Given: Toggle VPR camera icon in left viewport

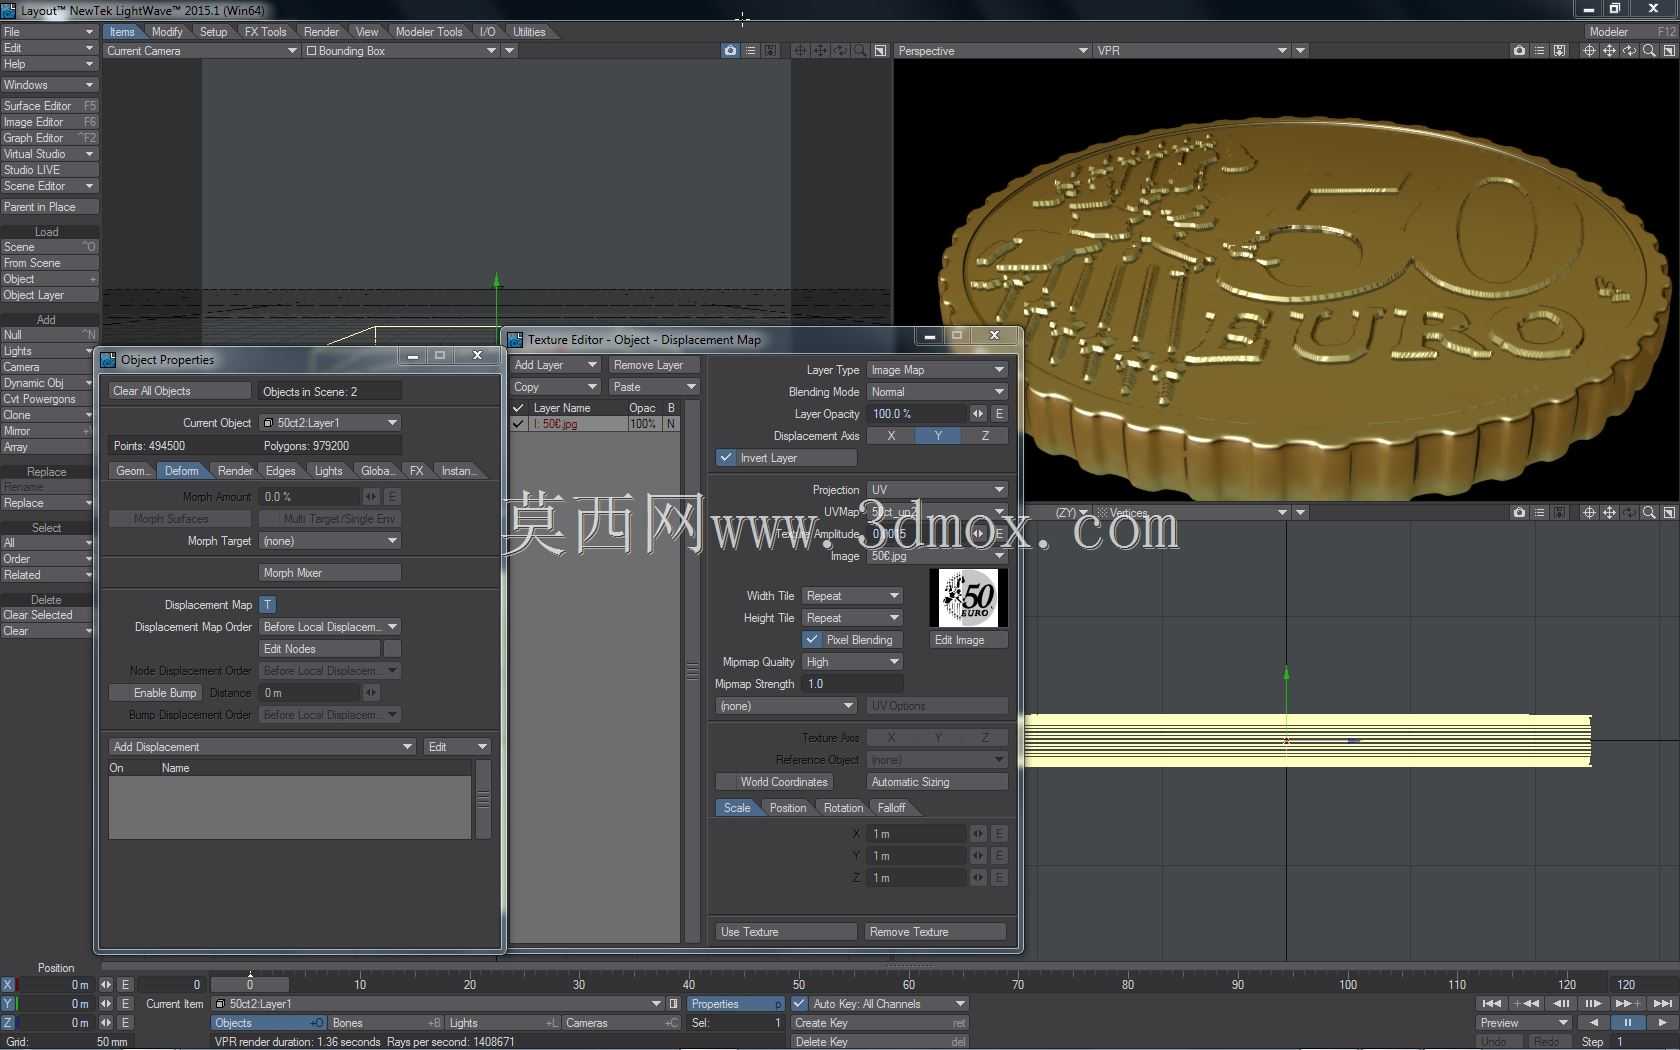Looking at the screenshot, I should [730, 51].
